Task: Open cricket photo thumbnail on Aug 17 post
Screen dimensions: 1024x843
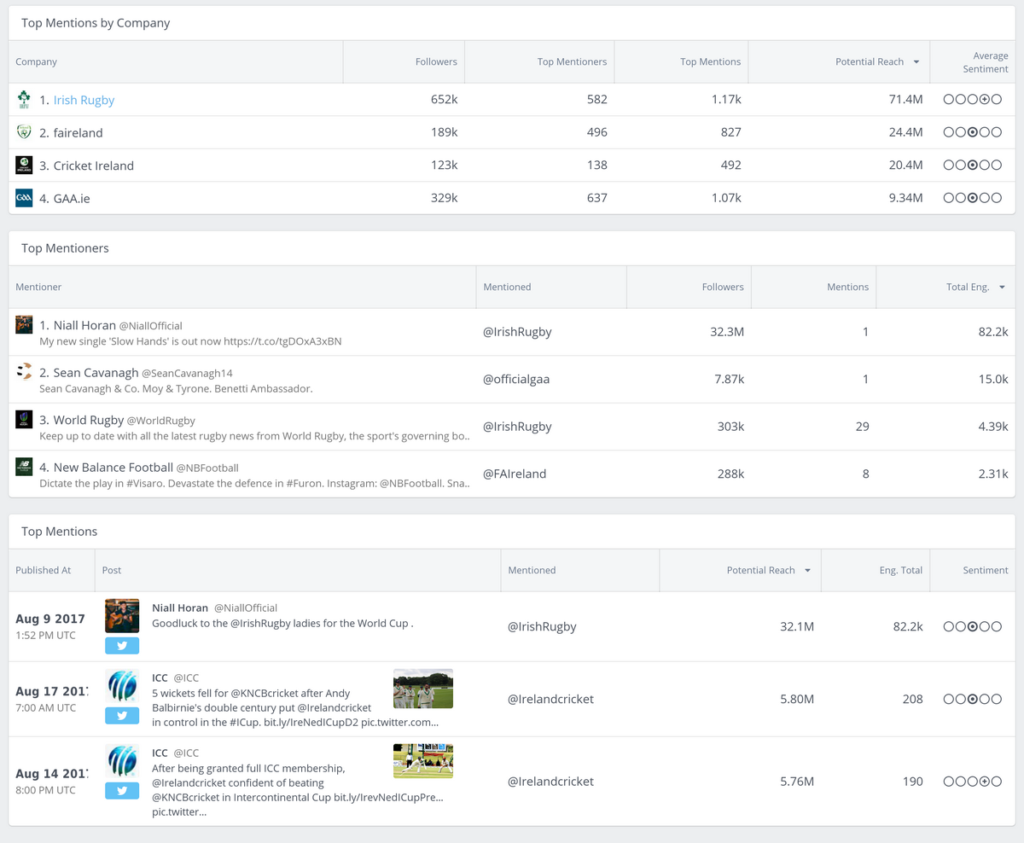Action: [x=423, y=689]
